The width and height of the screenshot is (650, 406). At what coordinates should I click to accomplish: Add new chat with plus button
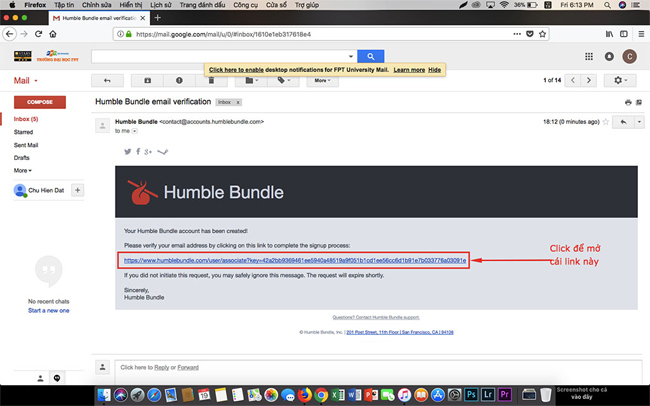tap(78, 190)
